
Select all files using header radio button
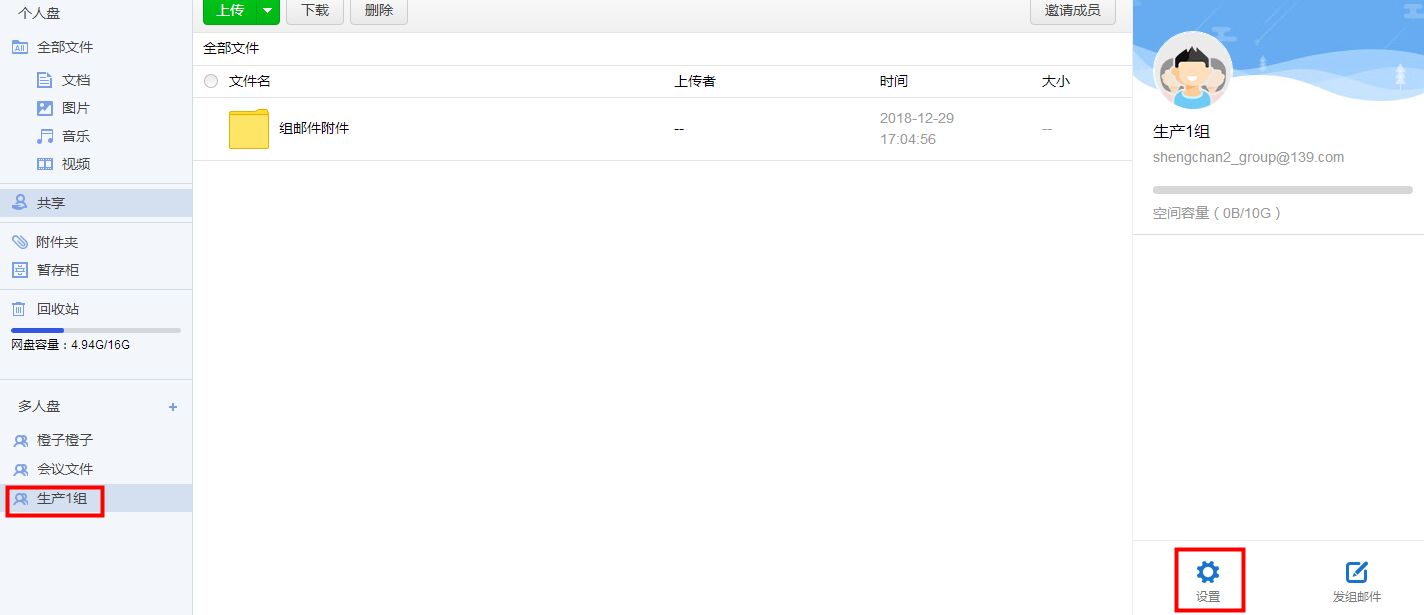click(211, 81)
